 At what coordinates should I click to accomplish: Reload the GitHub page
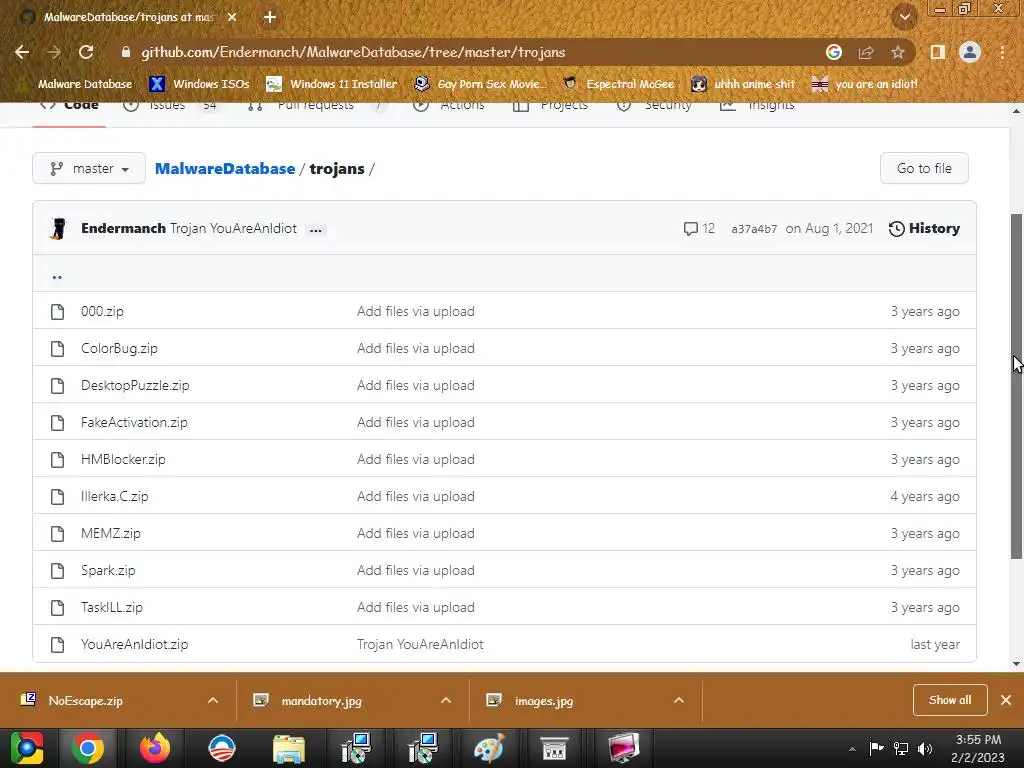[86, 52]
